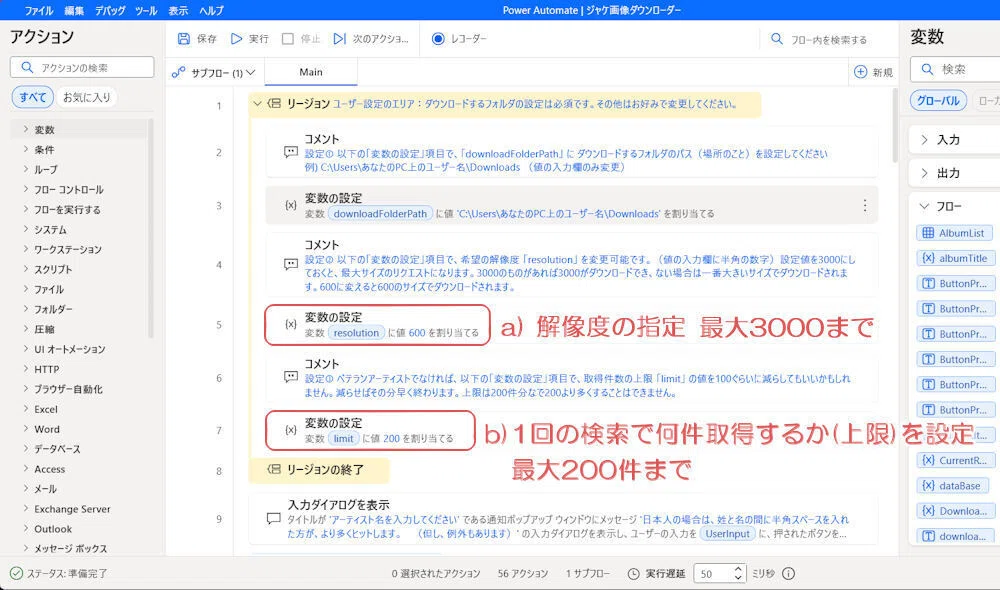The height and width of the screenshot is (590, 1000).
Task: Open the ファイル menu
Action: [x=39, y=10]
